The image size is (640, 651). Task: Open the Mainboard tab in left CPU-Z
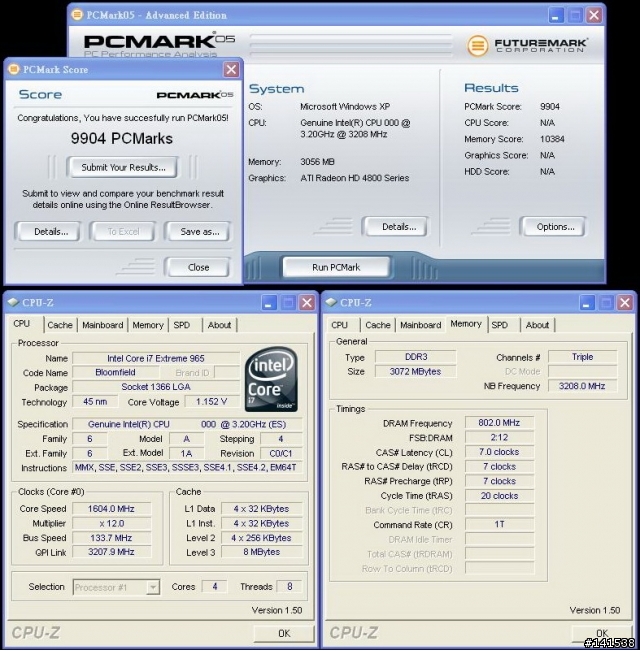[103, 325]
